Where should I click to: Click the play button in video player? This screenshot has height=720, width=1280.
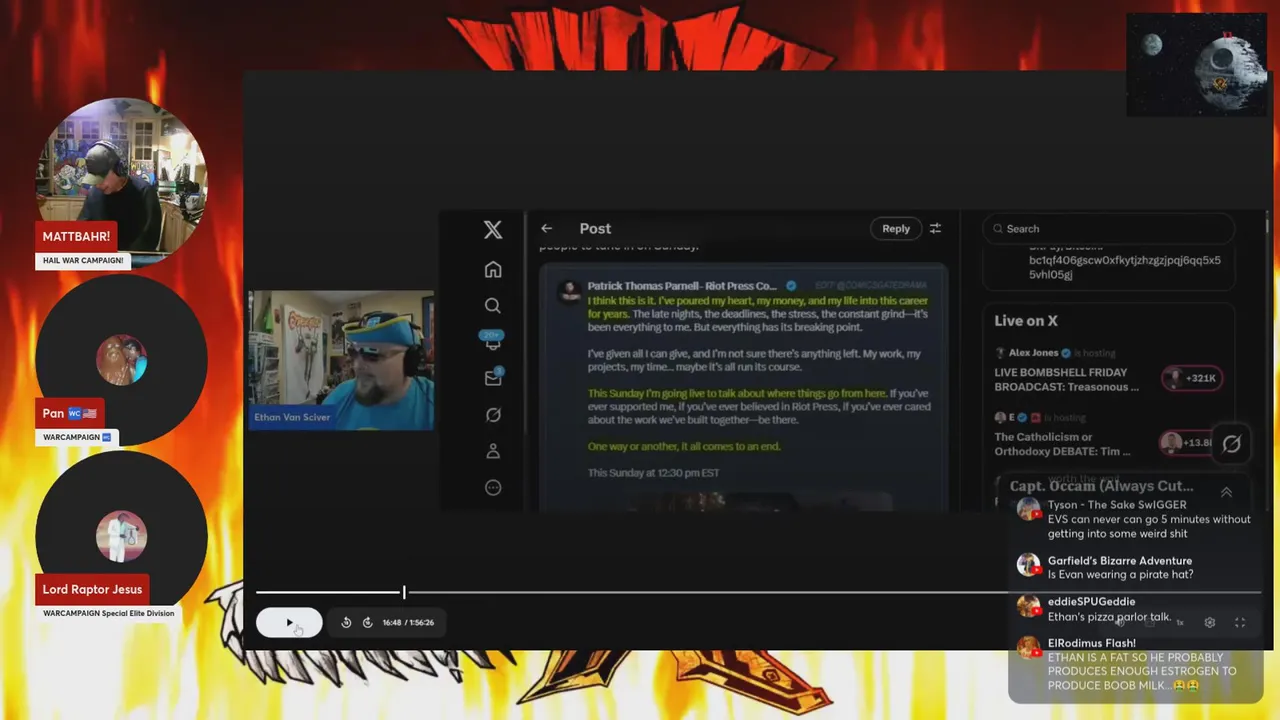(289, 622)
